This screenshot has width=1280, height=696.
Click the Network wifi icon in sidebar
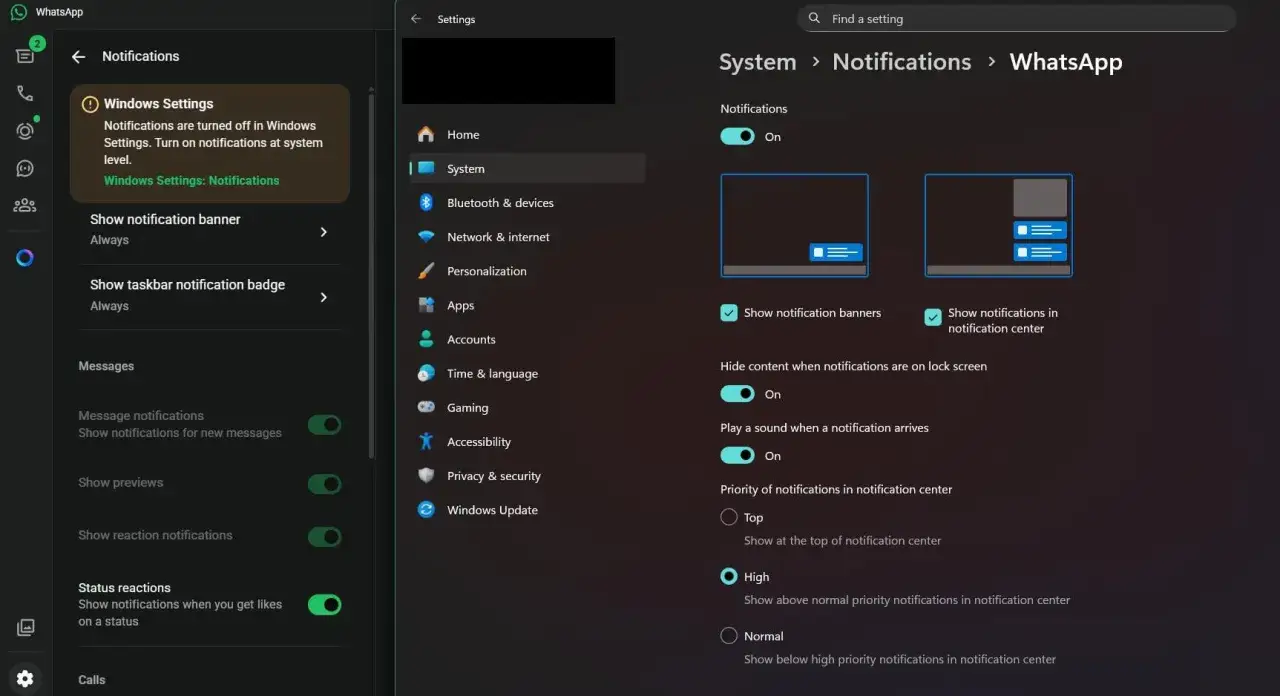tap(426, 237)
